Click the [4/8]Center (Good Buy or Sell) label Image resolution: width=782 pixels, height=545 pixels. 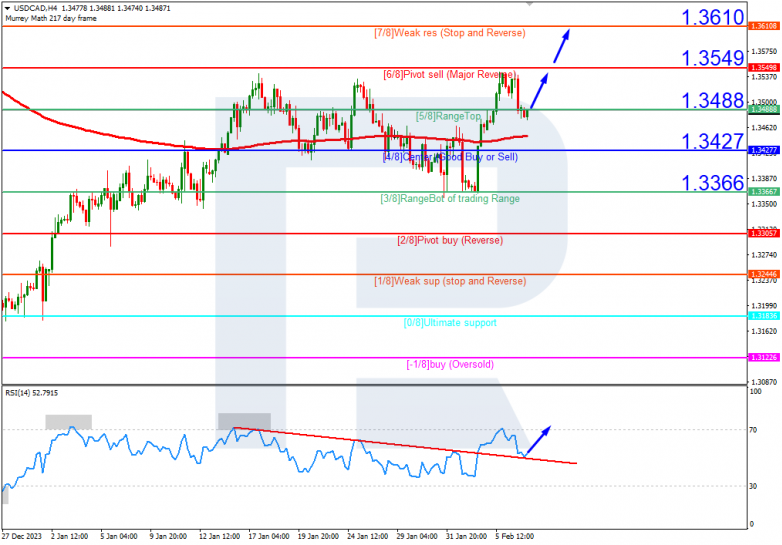450,157
